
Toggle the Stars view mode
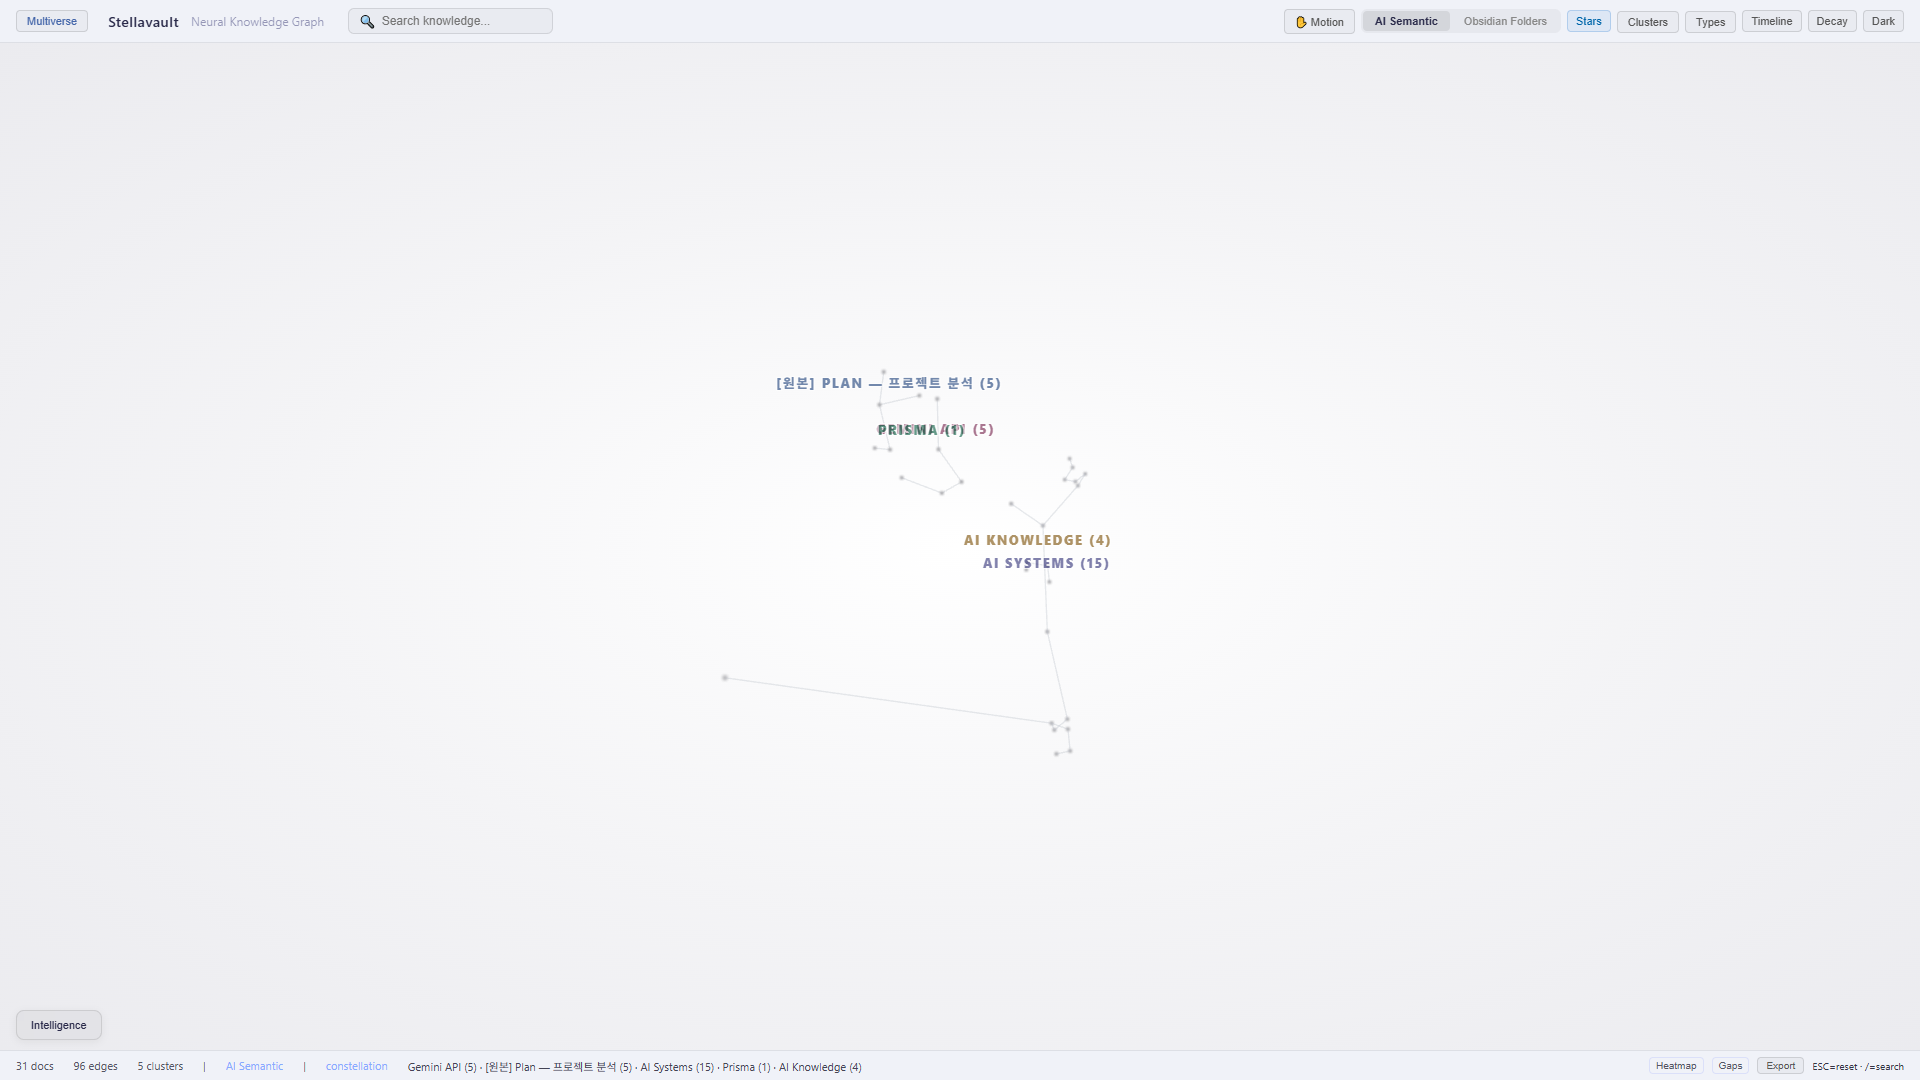(x=1588, y=21)
